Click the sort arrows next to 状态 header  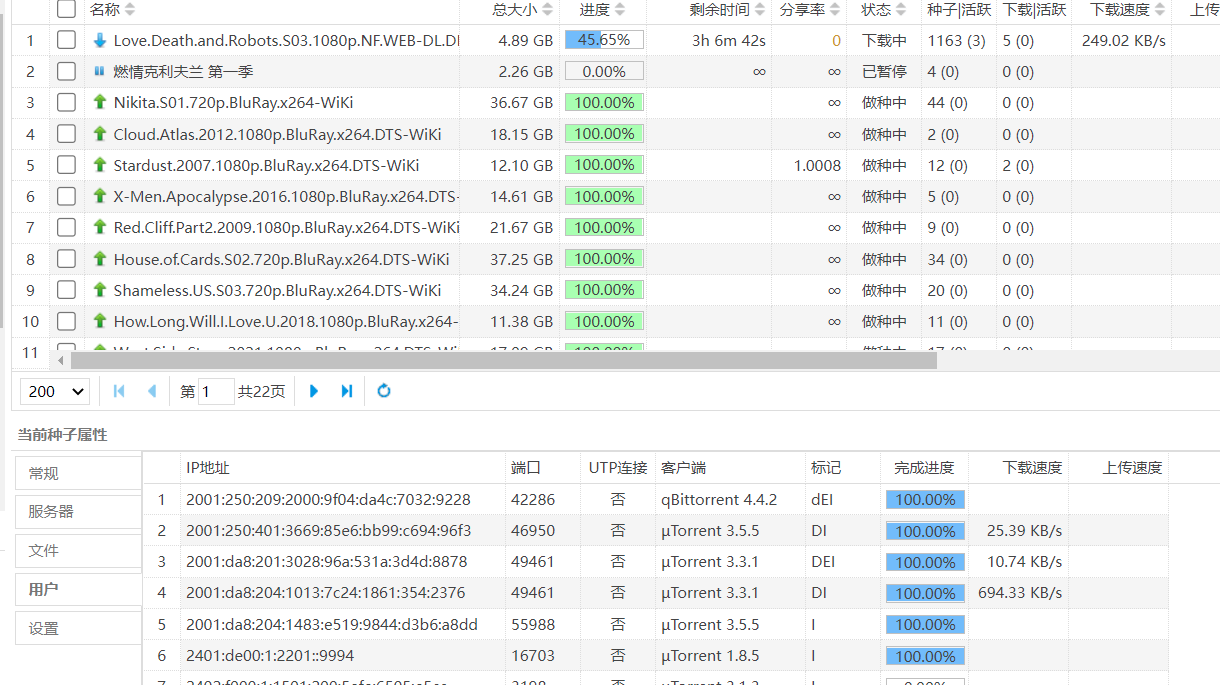(x=902, y=10)
